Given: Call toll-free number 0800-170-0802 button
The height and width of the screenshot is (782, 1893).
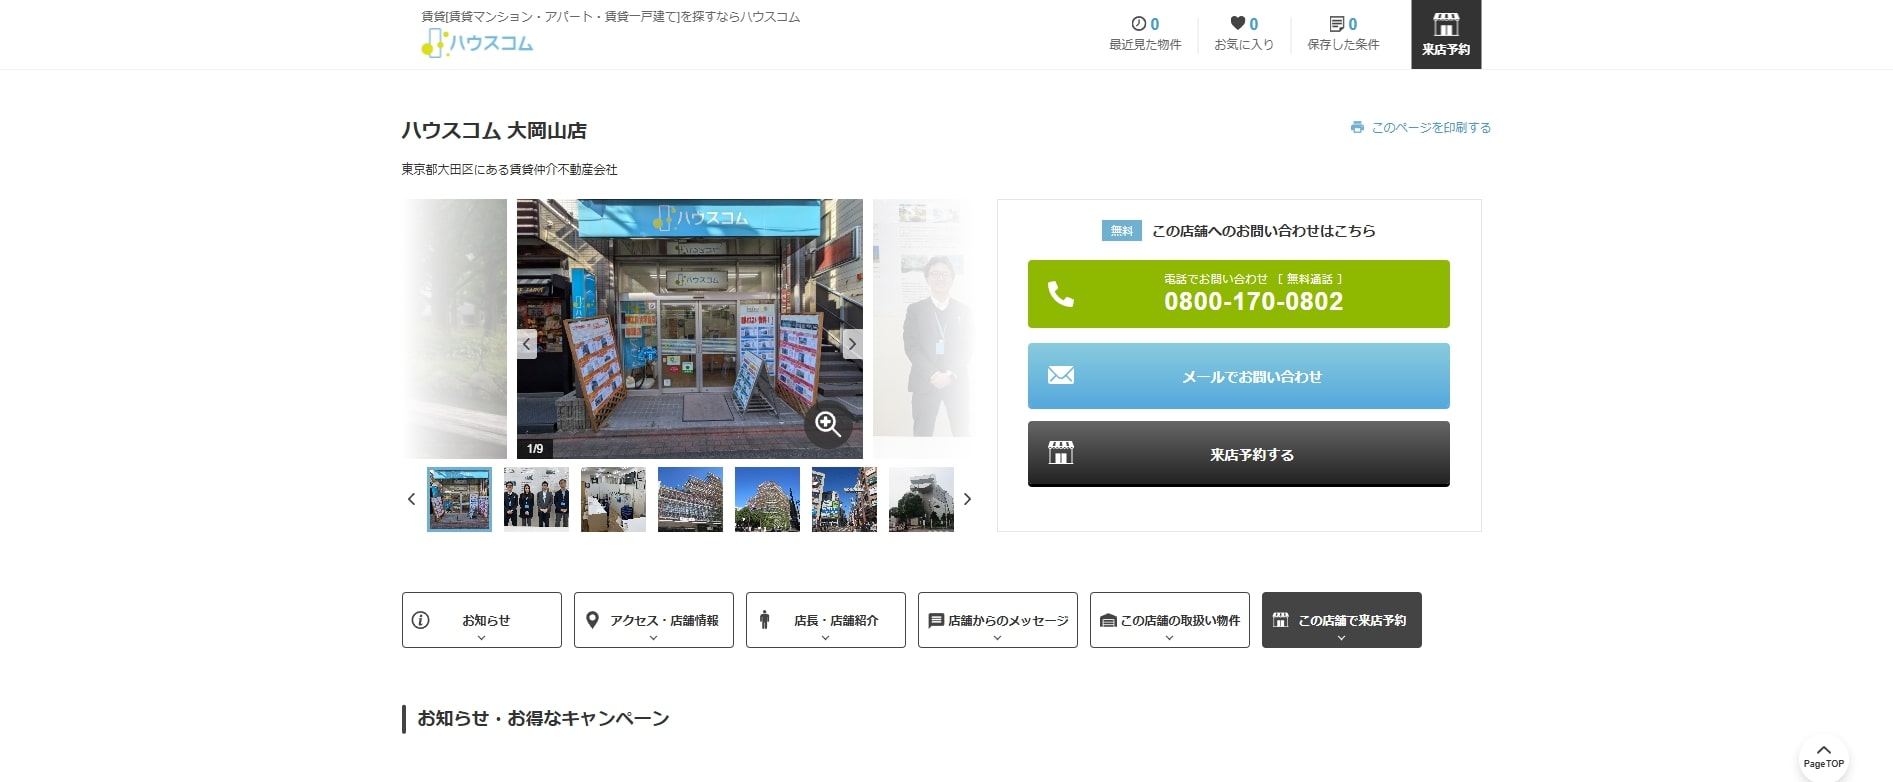Looking at the screenshot, I should click(1238, 294).
